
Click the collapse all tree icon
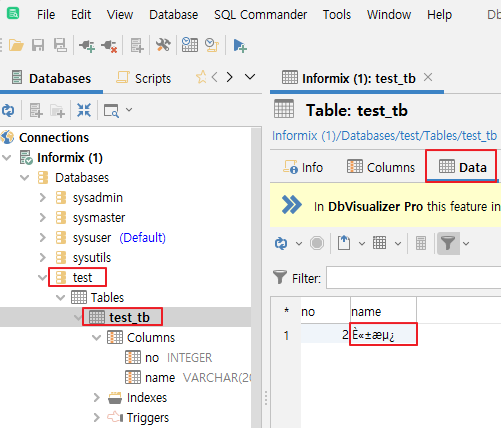click(x=84, y=110)
